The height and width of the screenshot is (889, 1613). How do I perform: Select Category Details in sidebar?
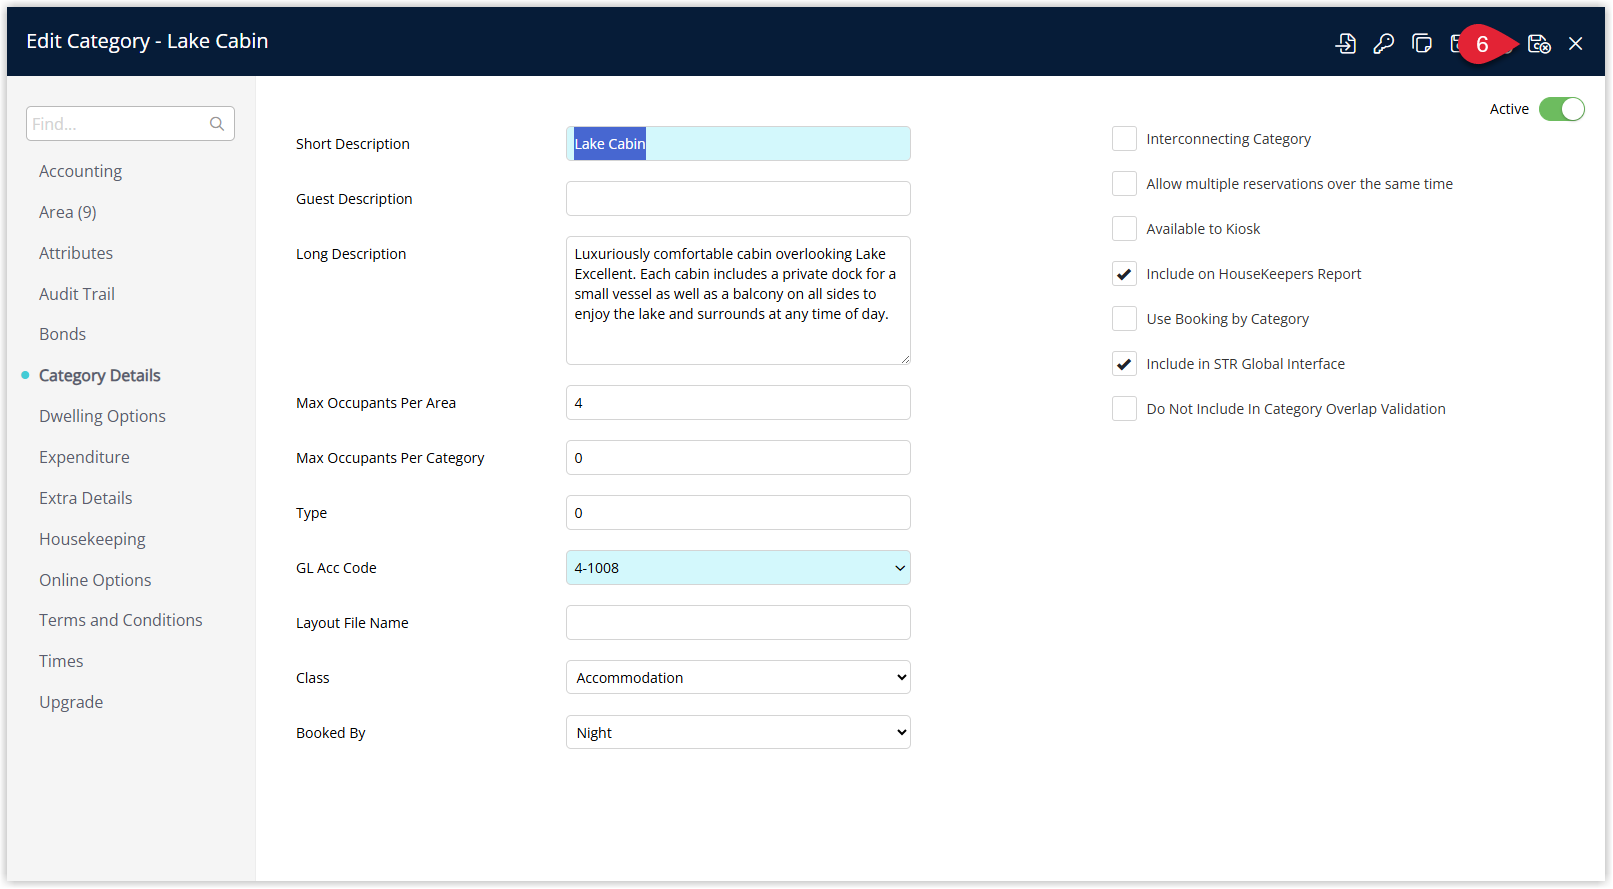click(x=100, y=375)
